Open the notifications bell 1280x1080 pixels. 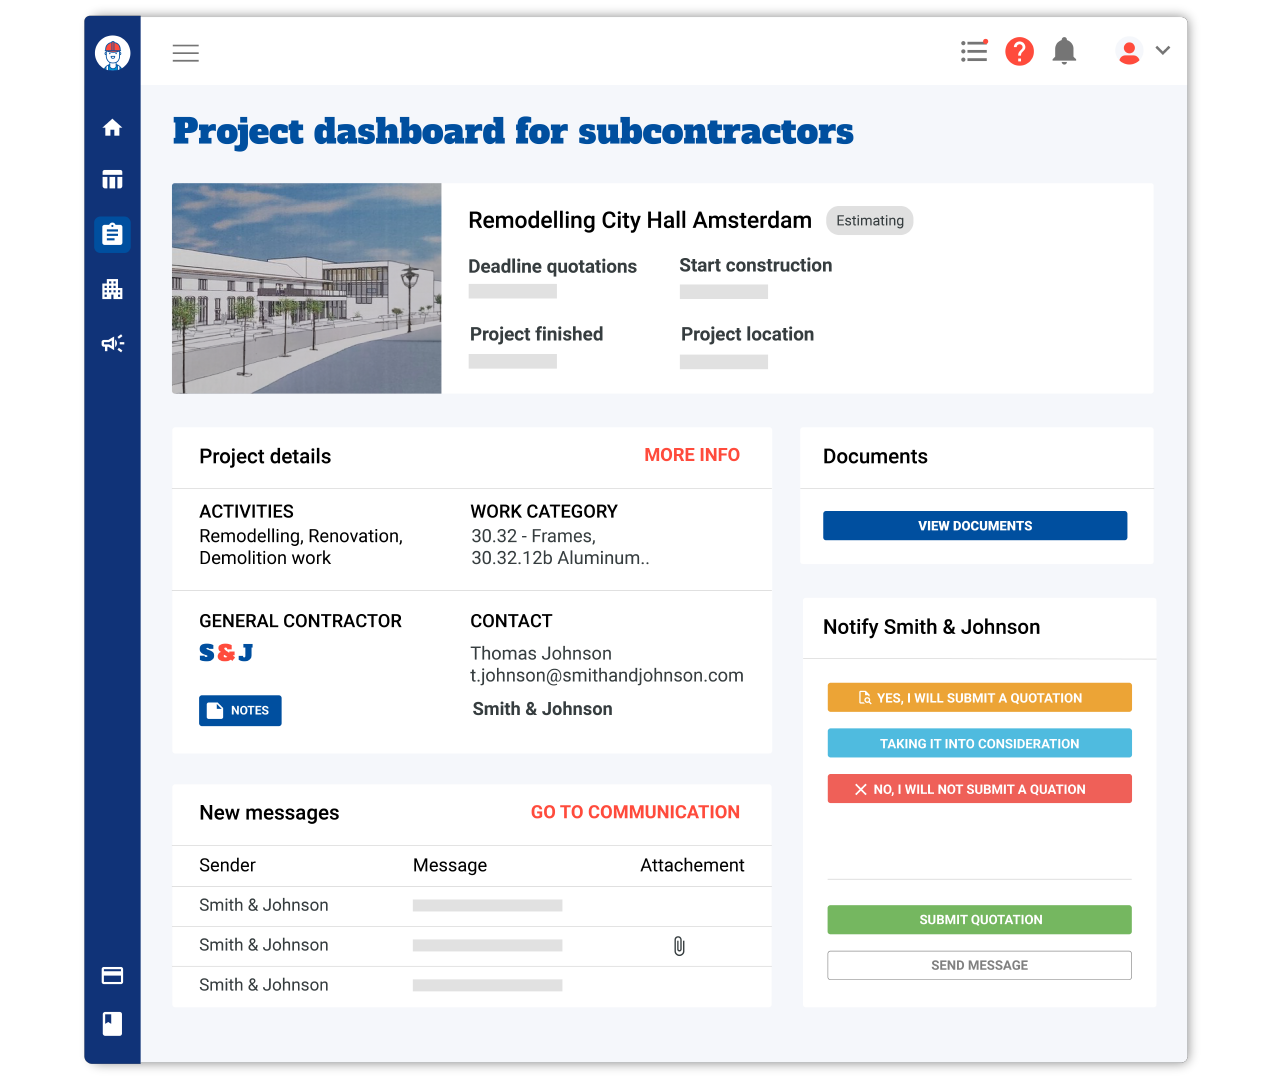pos(1065,51)
